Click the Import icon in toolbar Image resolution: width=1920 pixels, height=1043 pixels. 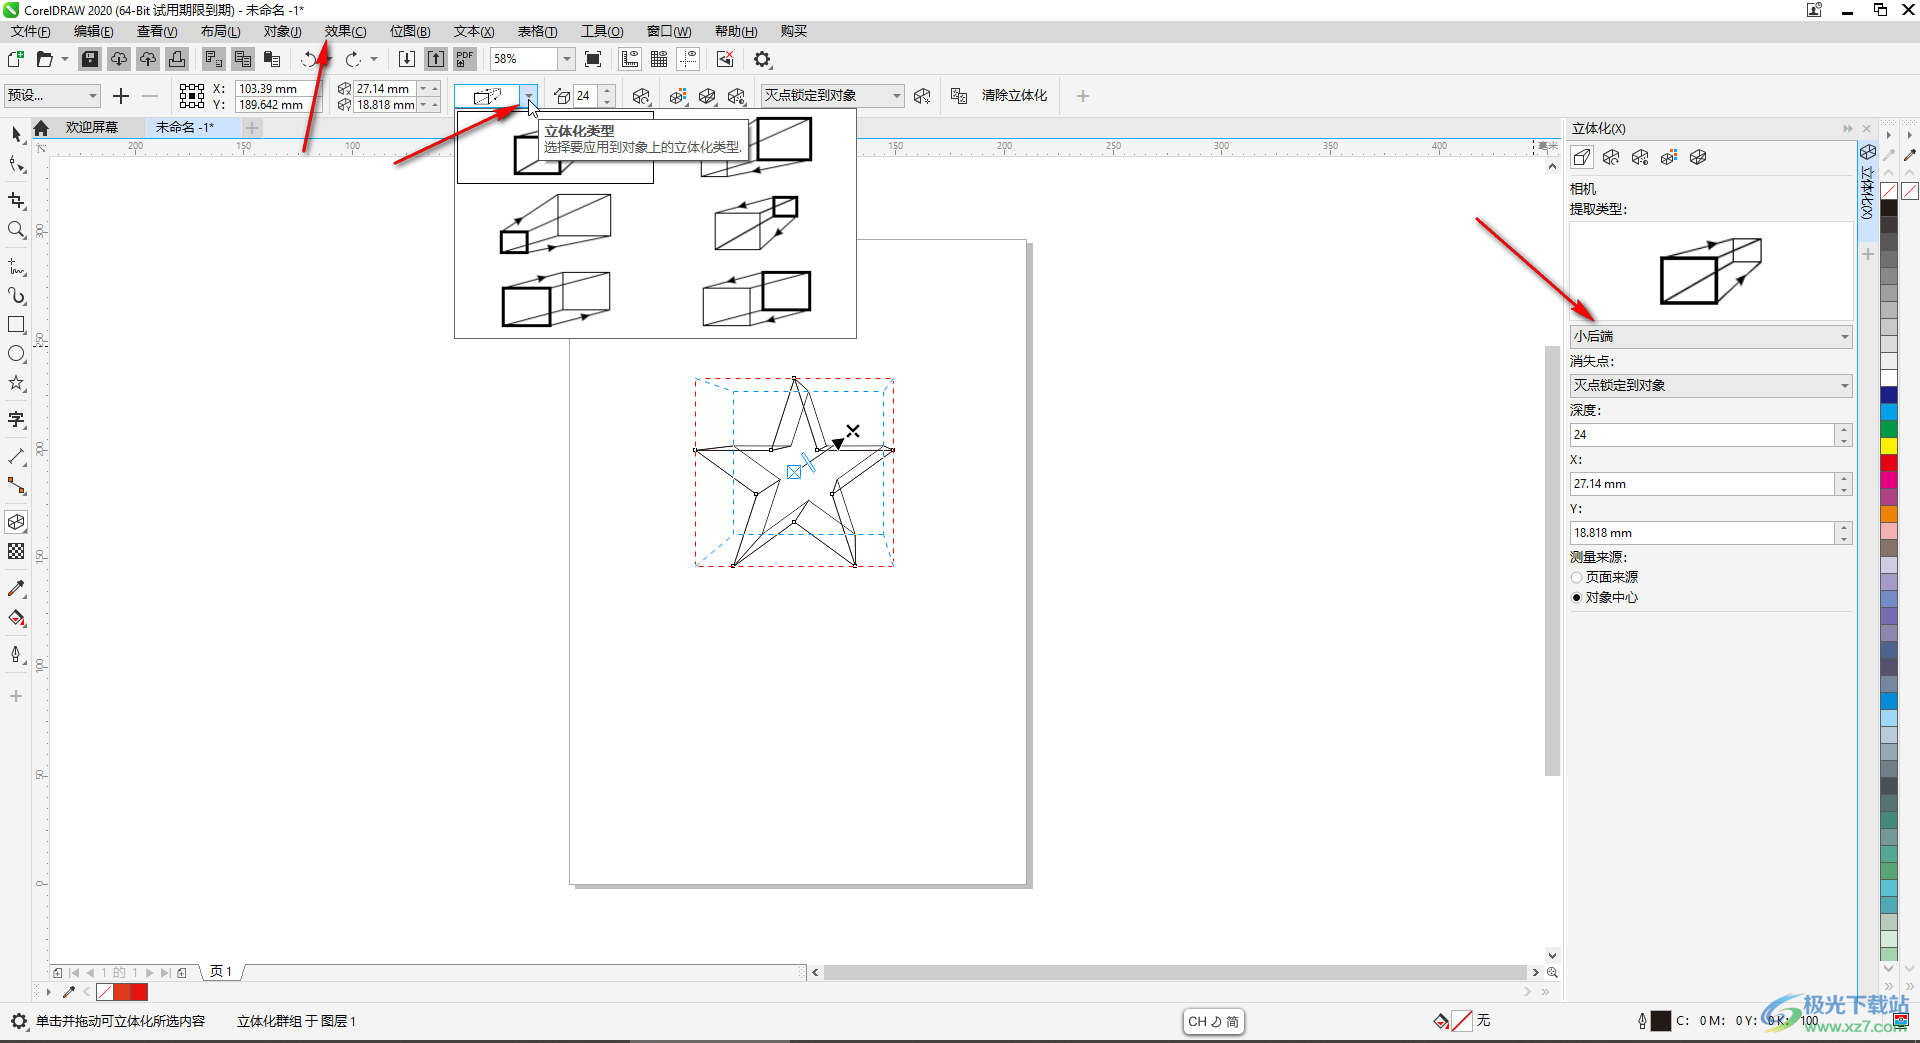coord(407,59)
